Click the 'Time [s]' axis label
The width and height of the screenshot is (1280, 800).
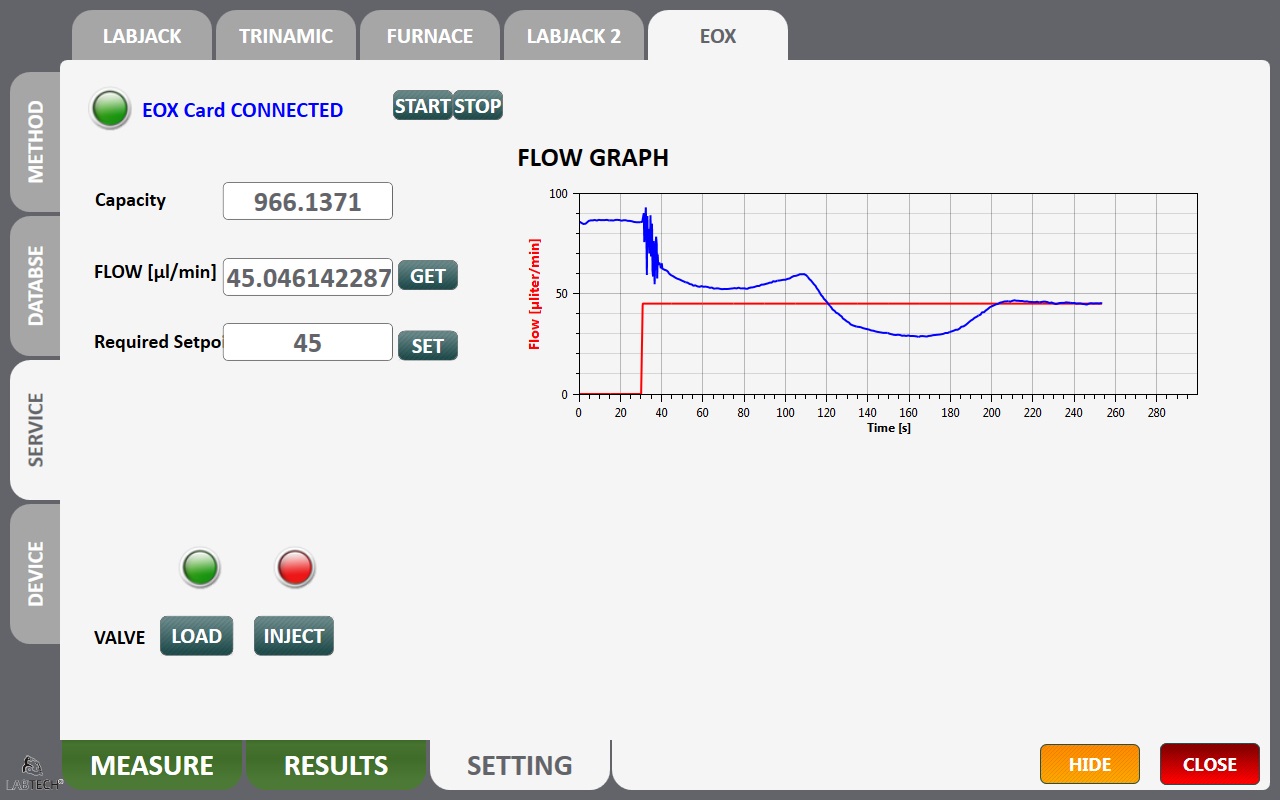point(888,427)
